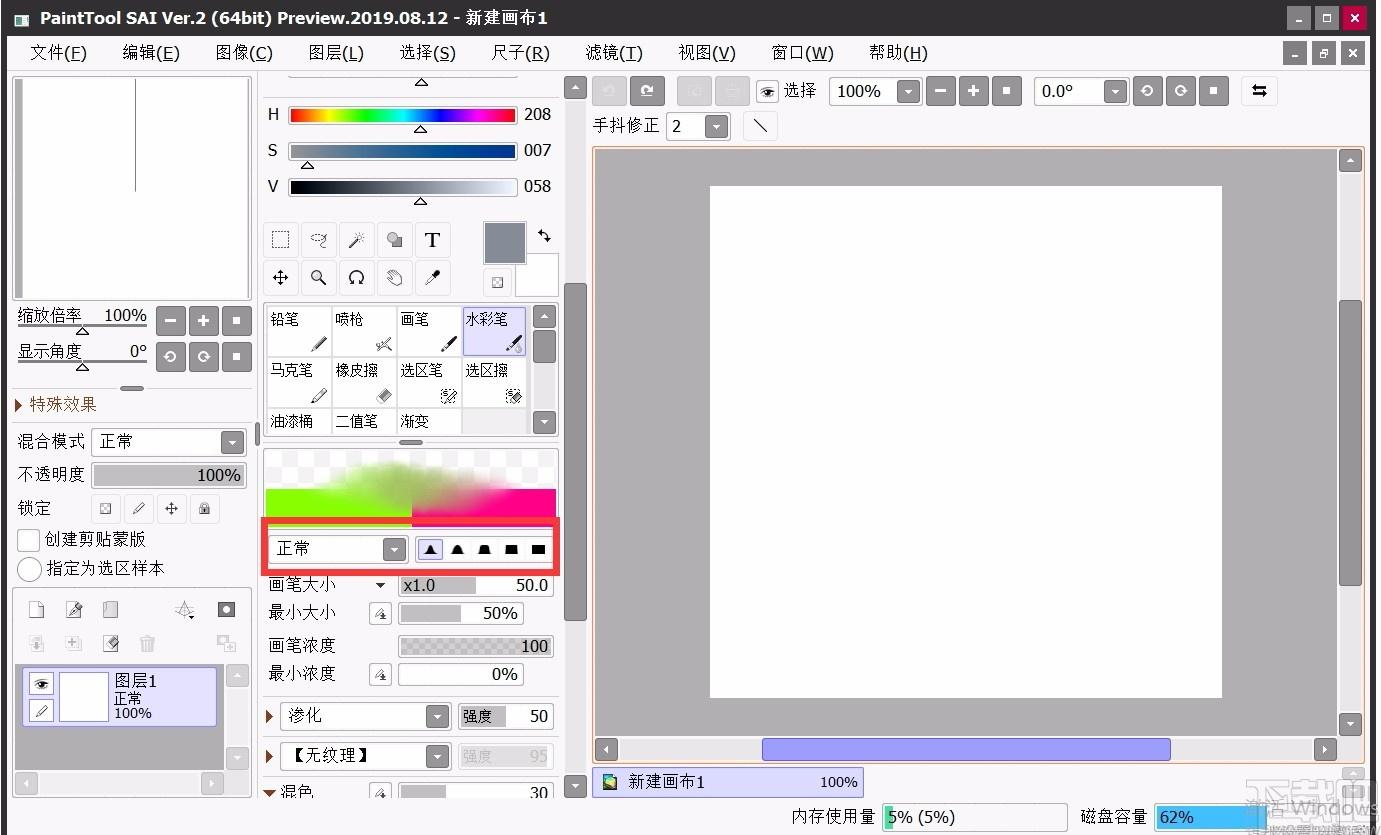This screenshot has width=1381, height=835.
Task: Toggle the selection display eye icon
Action: pyautogui.click(x=767, y=92)
